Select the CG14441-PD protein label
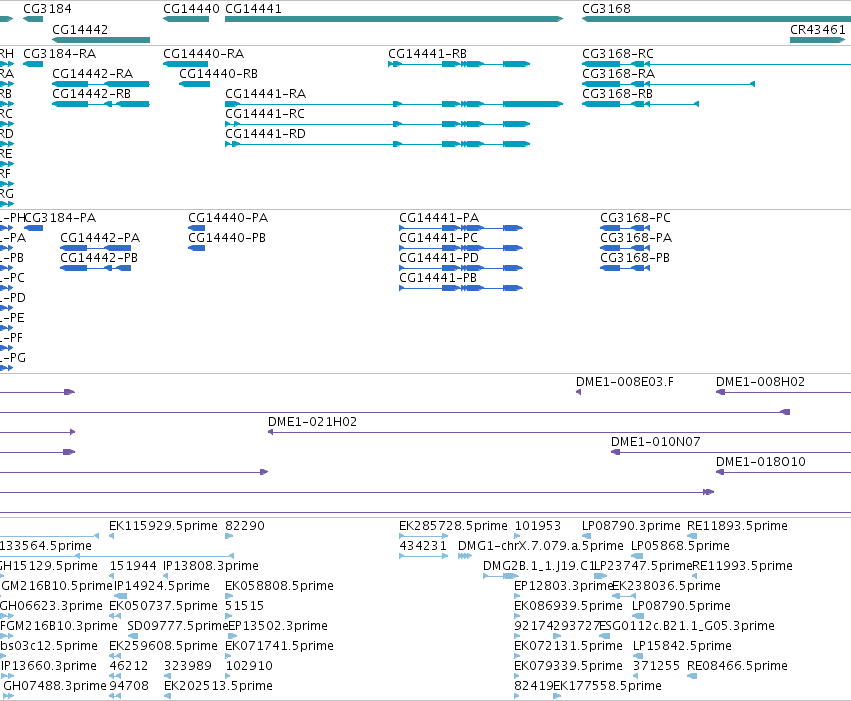This screenshot has width=851, height=701. coord(439,258)
